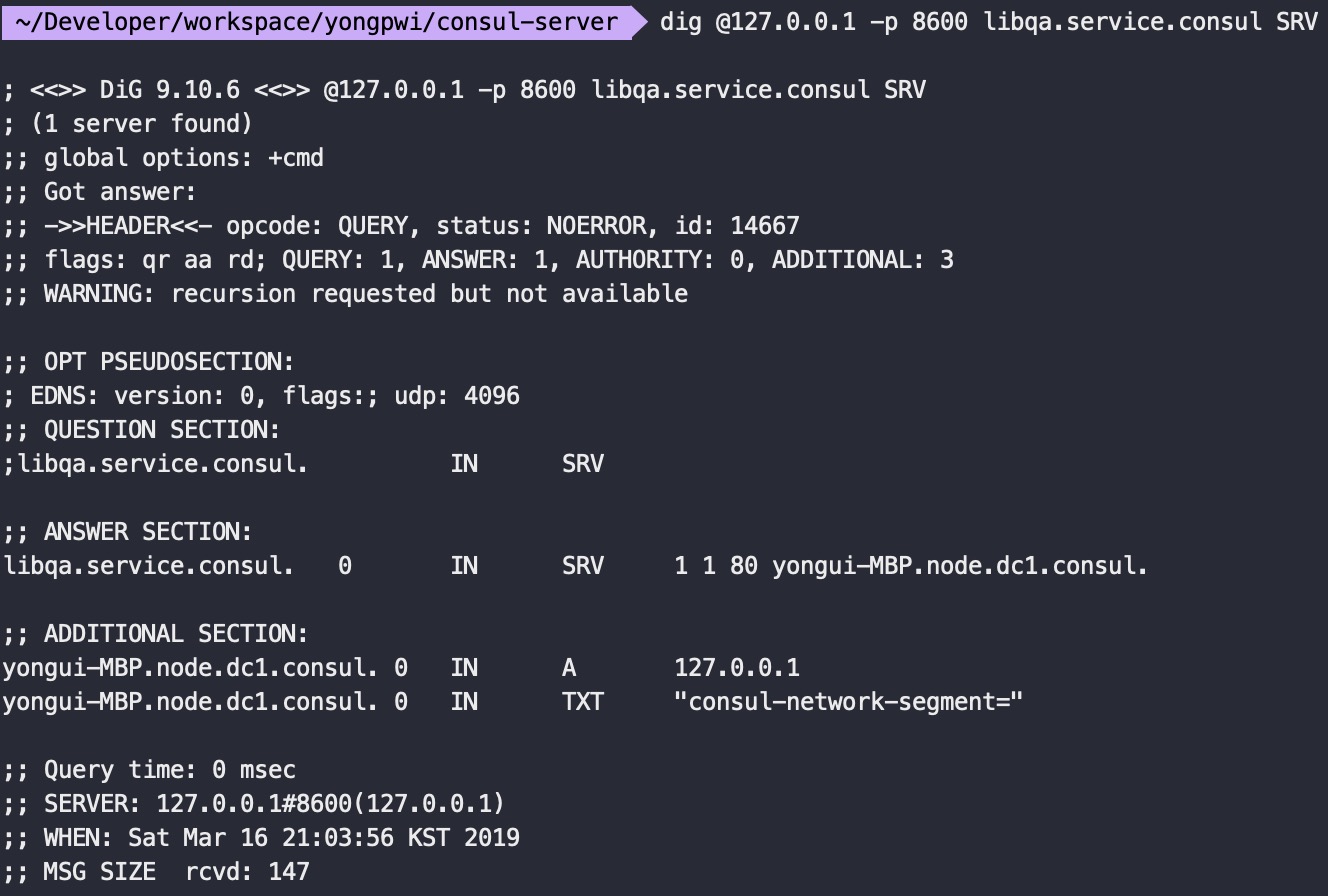Screen dimensions: 1328x896
Task: Click the '(1 server found)' line
Action: pyautogui.click(x=128, y=124)
